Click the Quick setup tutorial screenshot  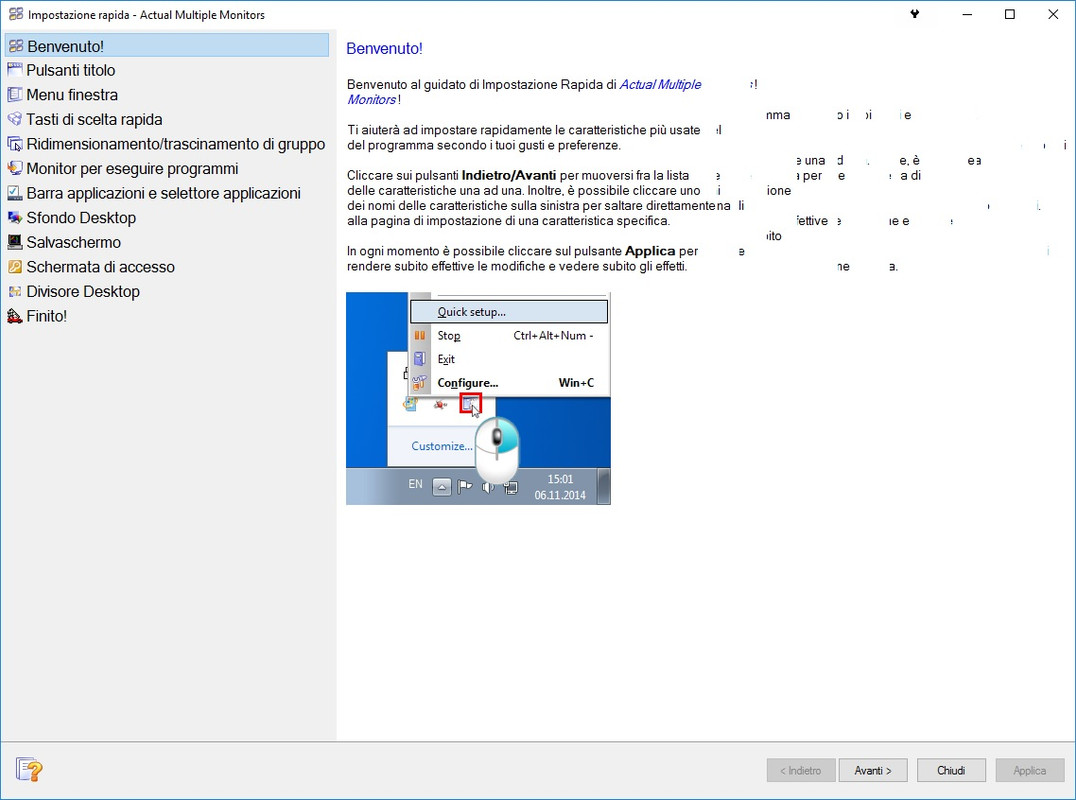[x=478, y=399]
